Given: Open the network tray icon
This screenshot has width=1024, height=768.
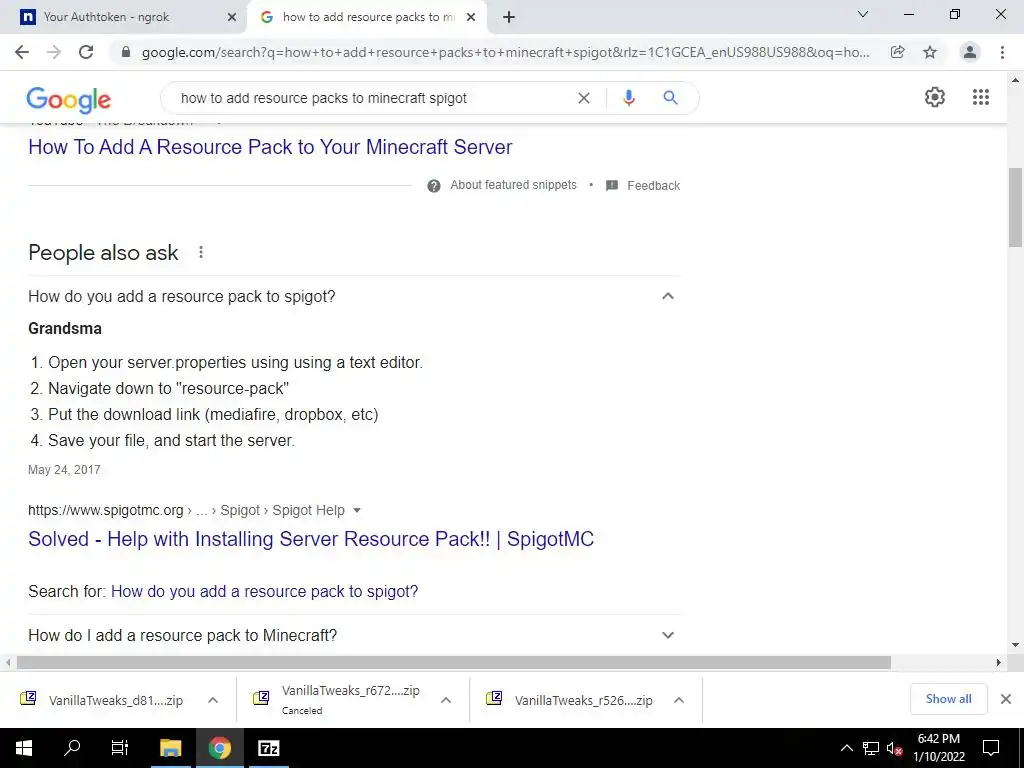Looking at the screenshot, I should [x=871, y=748].
